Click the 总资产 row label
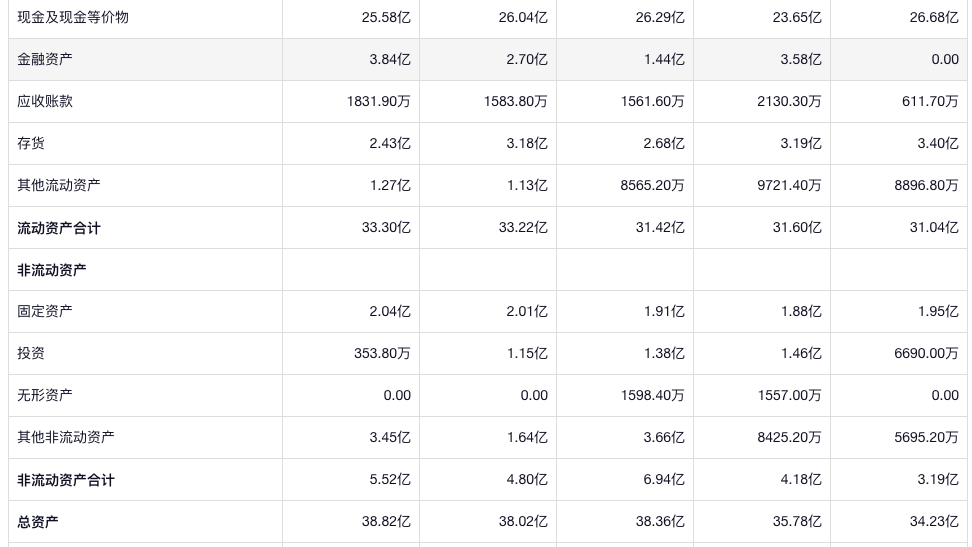 (38, 522)
